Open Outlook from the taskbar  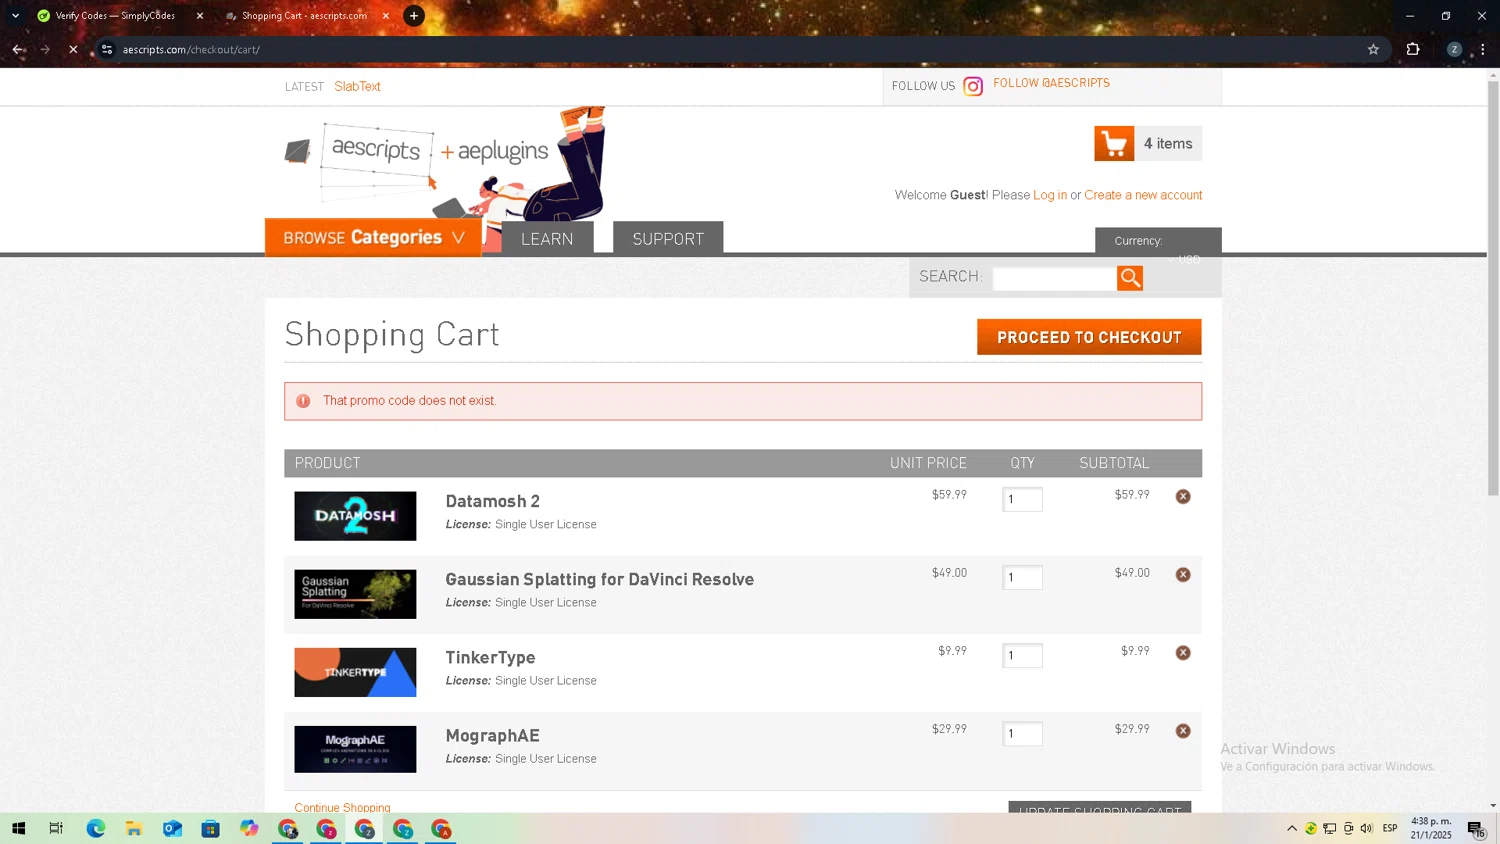click(172, 828)
